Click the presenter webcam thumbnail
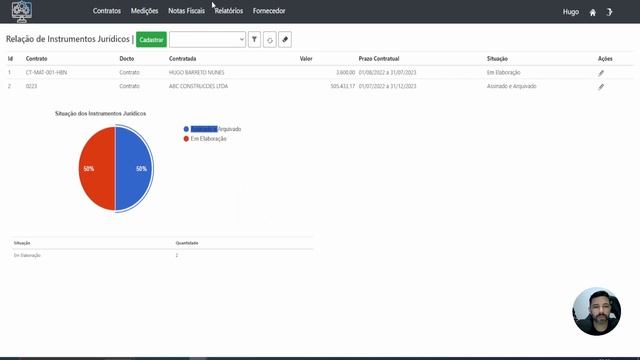Screen dimensions: 640x360 596,311
